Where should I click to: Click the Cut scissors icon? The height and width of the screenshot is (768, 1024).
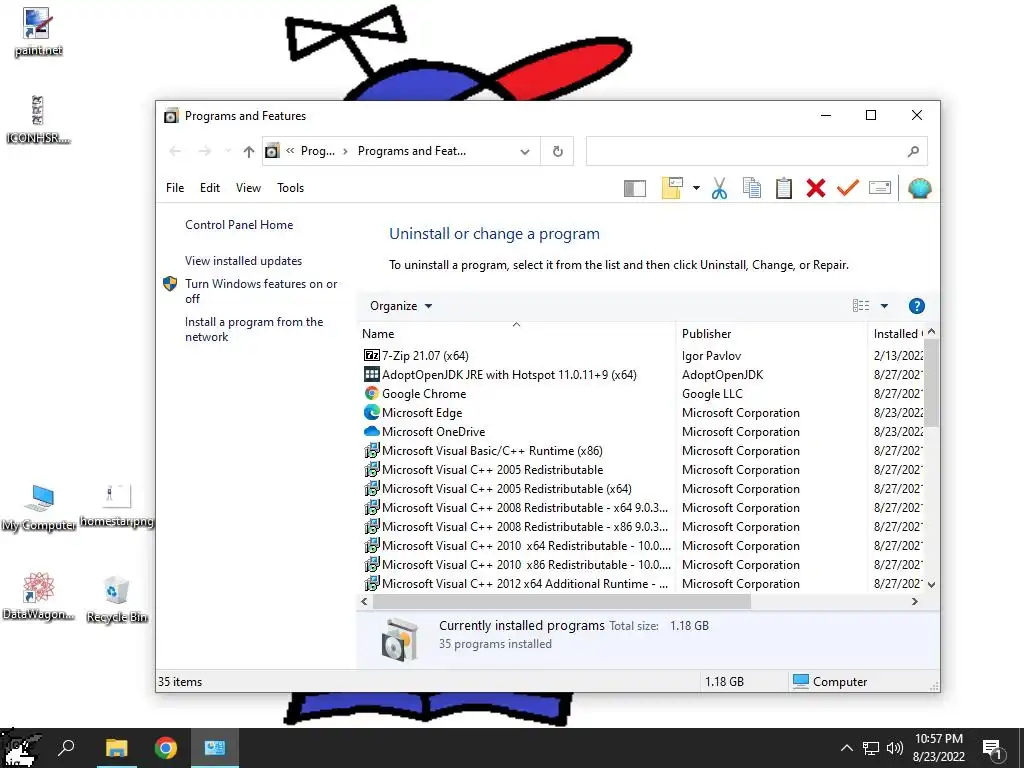point(719,188)
